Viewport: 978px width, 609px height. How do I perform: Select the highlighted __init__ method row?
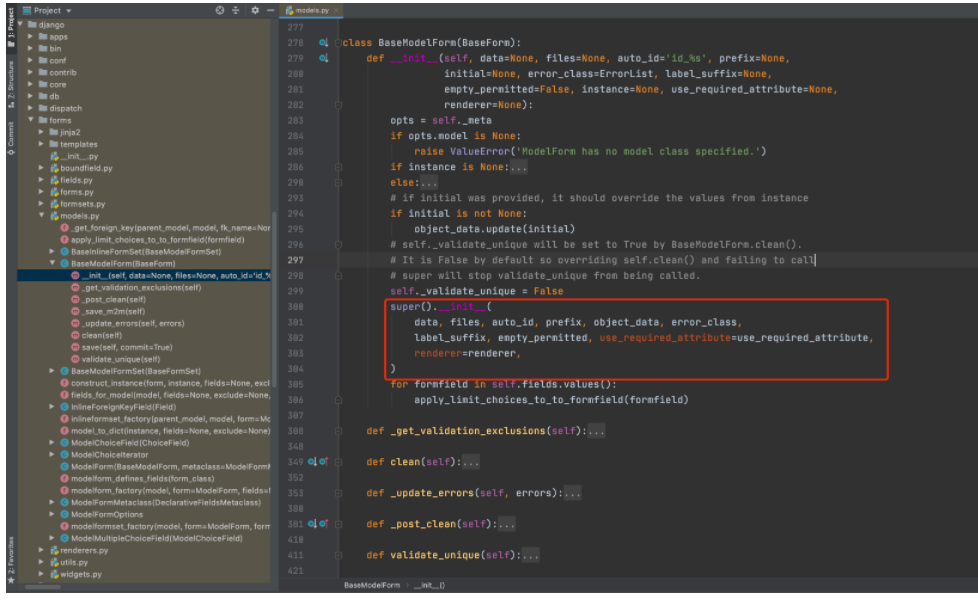(x=144, y=276)
